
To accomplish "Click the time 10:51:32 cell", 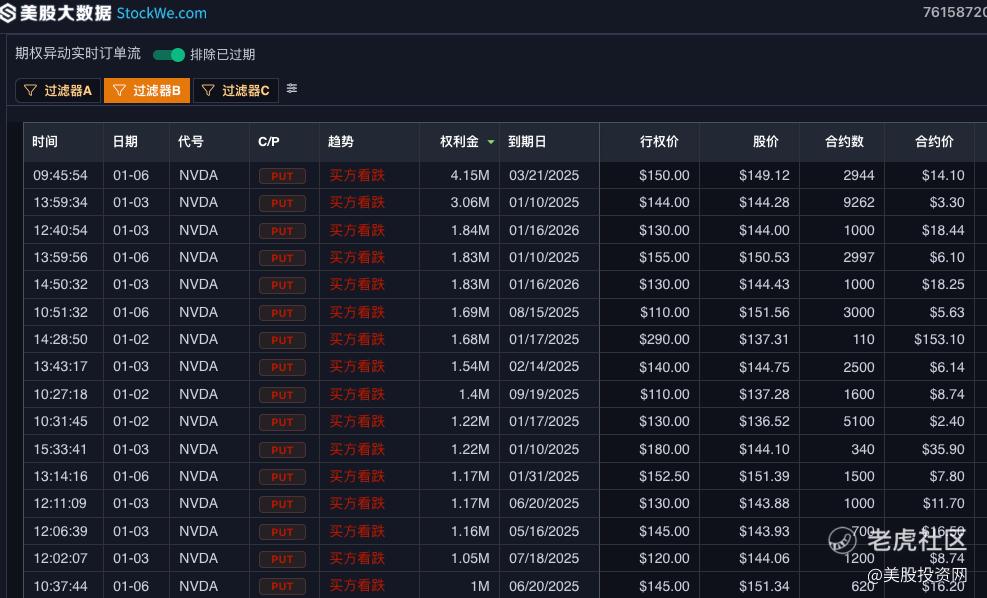I will point(60,312).
